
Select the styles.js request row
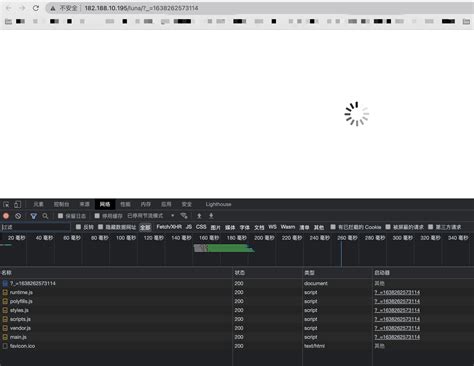237,310
